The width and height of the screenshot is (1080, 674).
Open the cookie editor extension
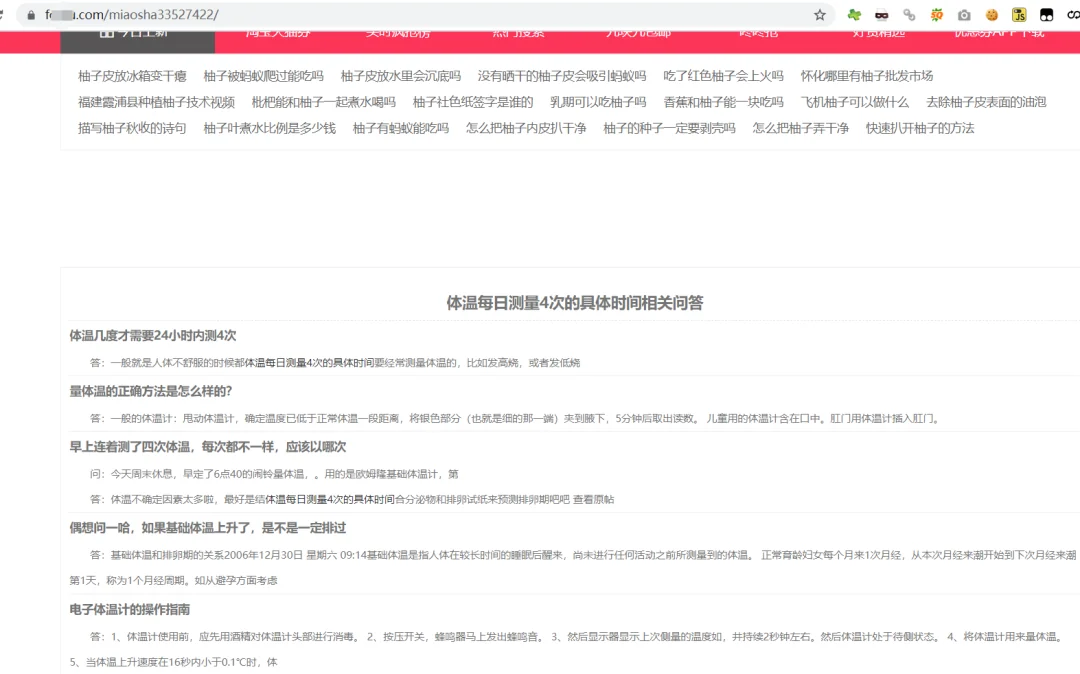(x=992, y=14)
